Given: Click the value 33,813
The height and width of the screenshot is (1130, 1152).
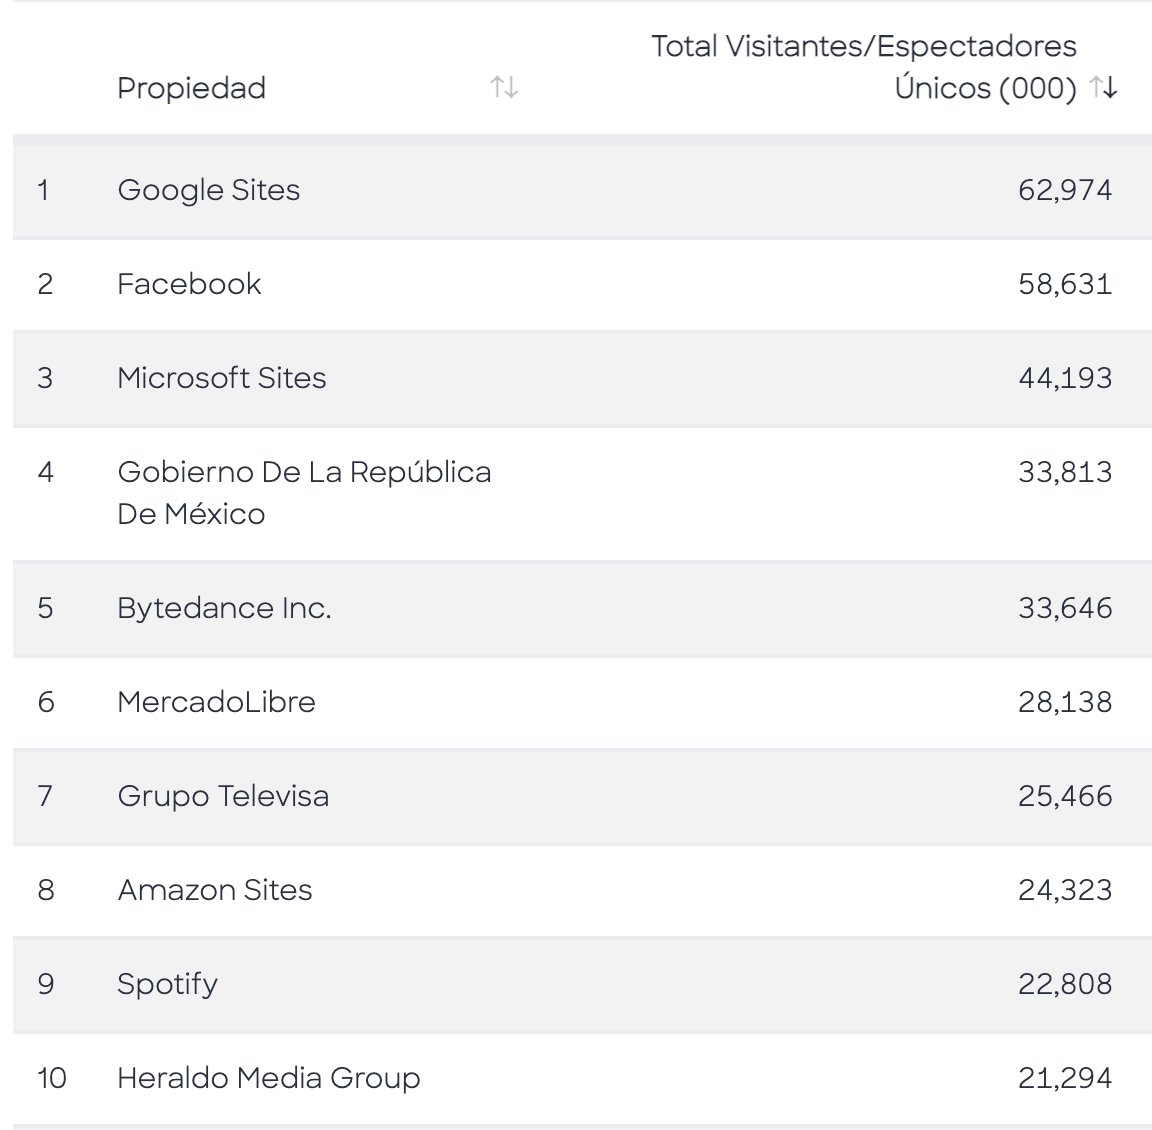Looking at the screenshot, I should tap(1065, 472).
